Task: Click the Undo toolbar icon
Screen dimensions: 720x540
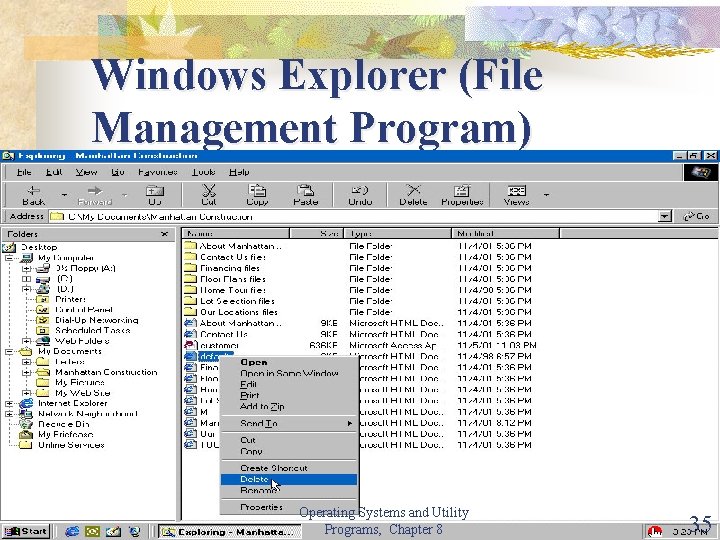Action: click(x=360, y=195)
